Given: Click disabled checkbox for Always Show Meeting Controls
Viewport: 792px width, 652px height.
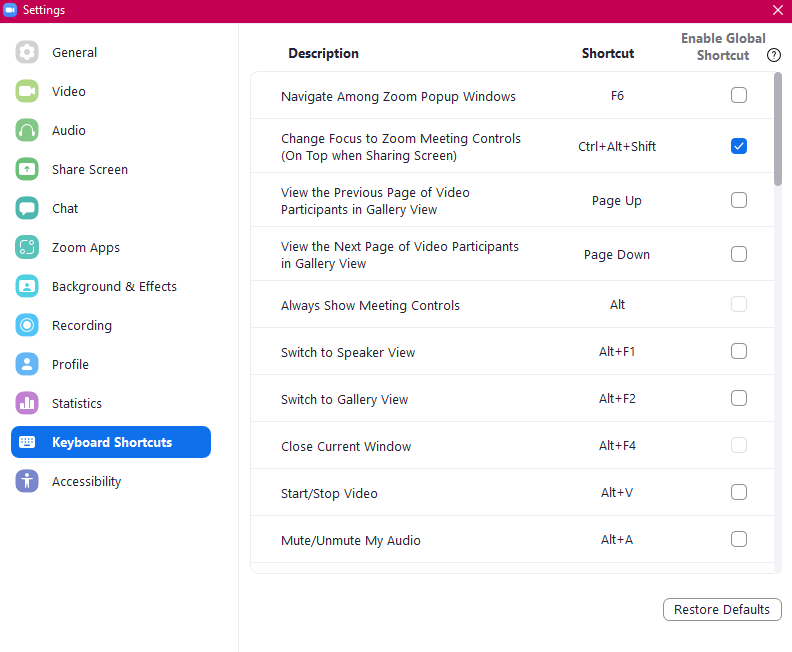Looking at the screenshot, I should [x=738, y=304].
